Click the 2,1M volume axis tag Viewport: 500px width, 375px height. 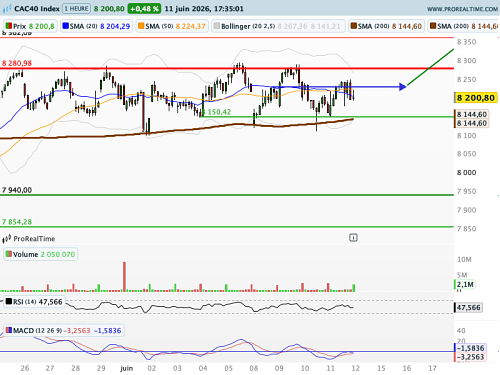pos(465,284)
